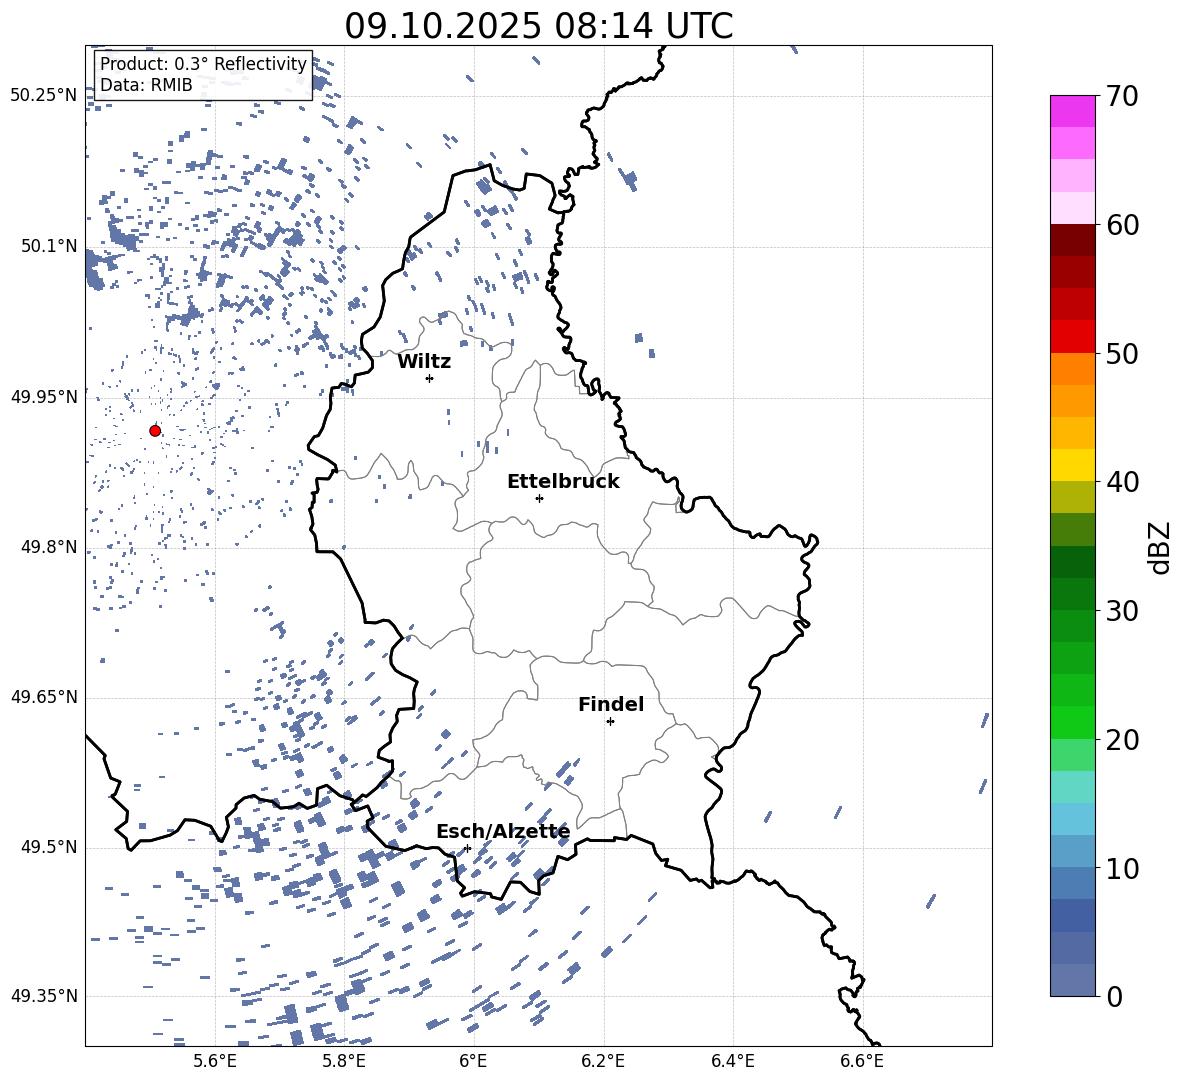Click the Findel city label

(x=611, y=704)
